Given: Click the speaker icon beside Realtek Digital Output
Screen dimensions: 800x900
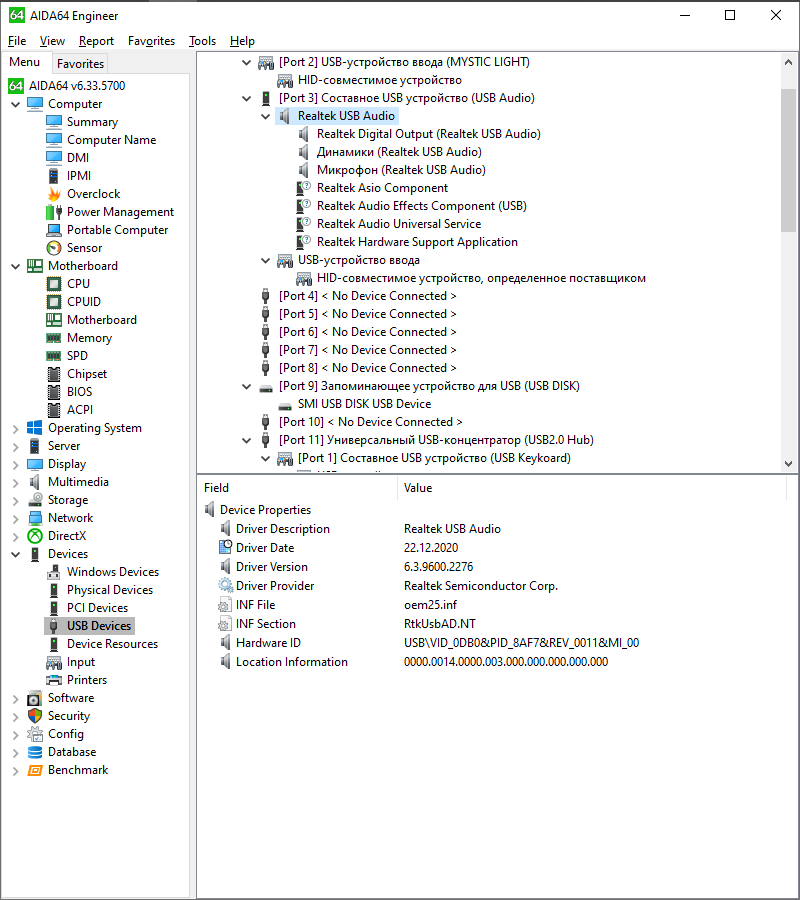Looking at the screenshot, I should 304,134.
